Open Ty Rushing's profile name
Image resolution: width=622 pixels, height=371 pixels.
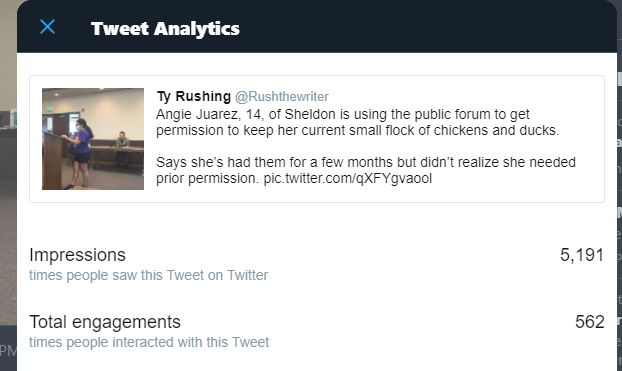pyautogui.click(x=194, y=96)
